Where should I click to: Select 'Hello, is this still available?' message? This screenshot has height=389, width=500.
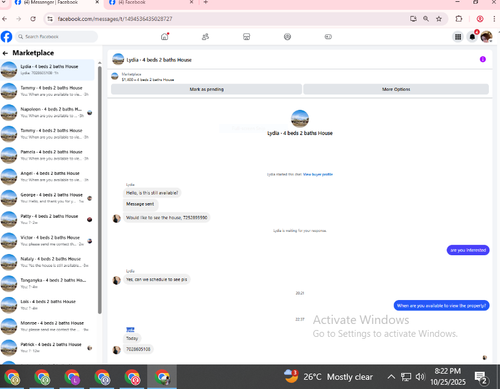pos(152,193)
